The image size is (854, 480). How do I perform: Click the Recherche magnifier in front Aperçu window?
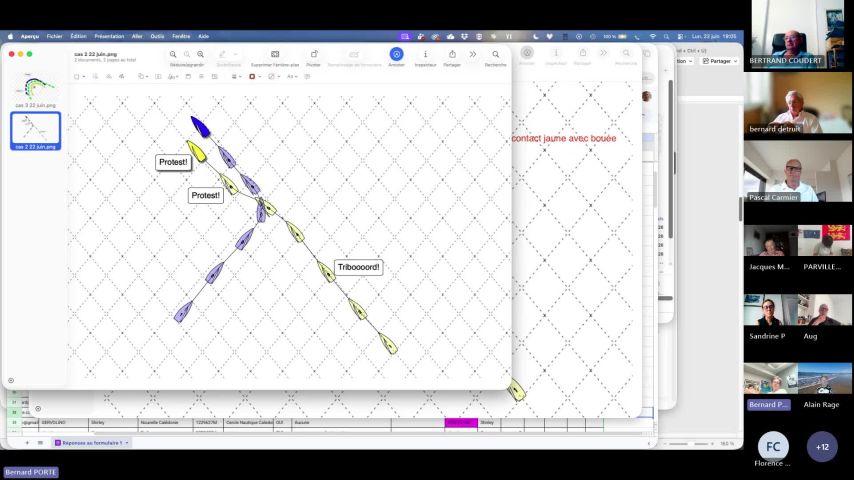(x=496, y=54)
